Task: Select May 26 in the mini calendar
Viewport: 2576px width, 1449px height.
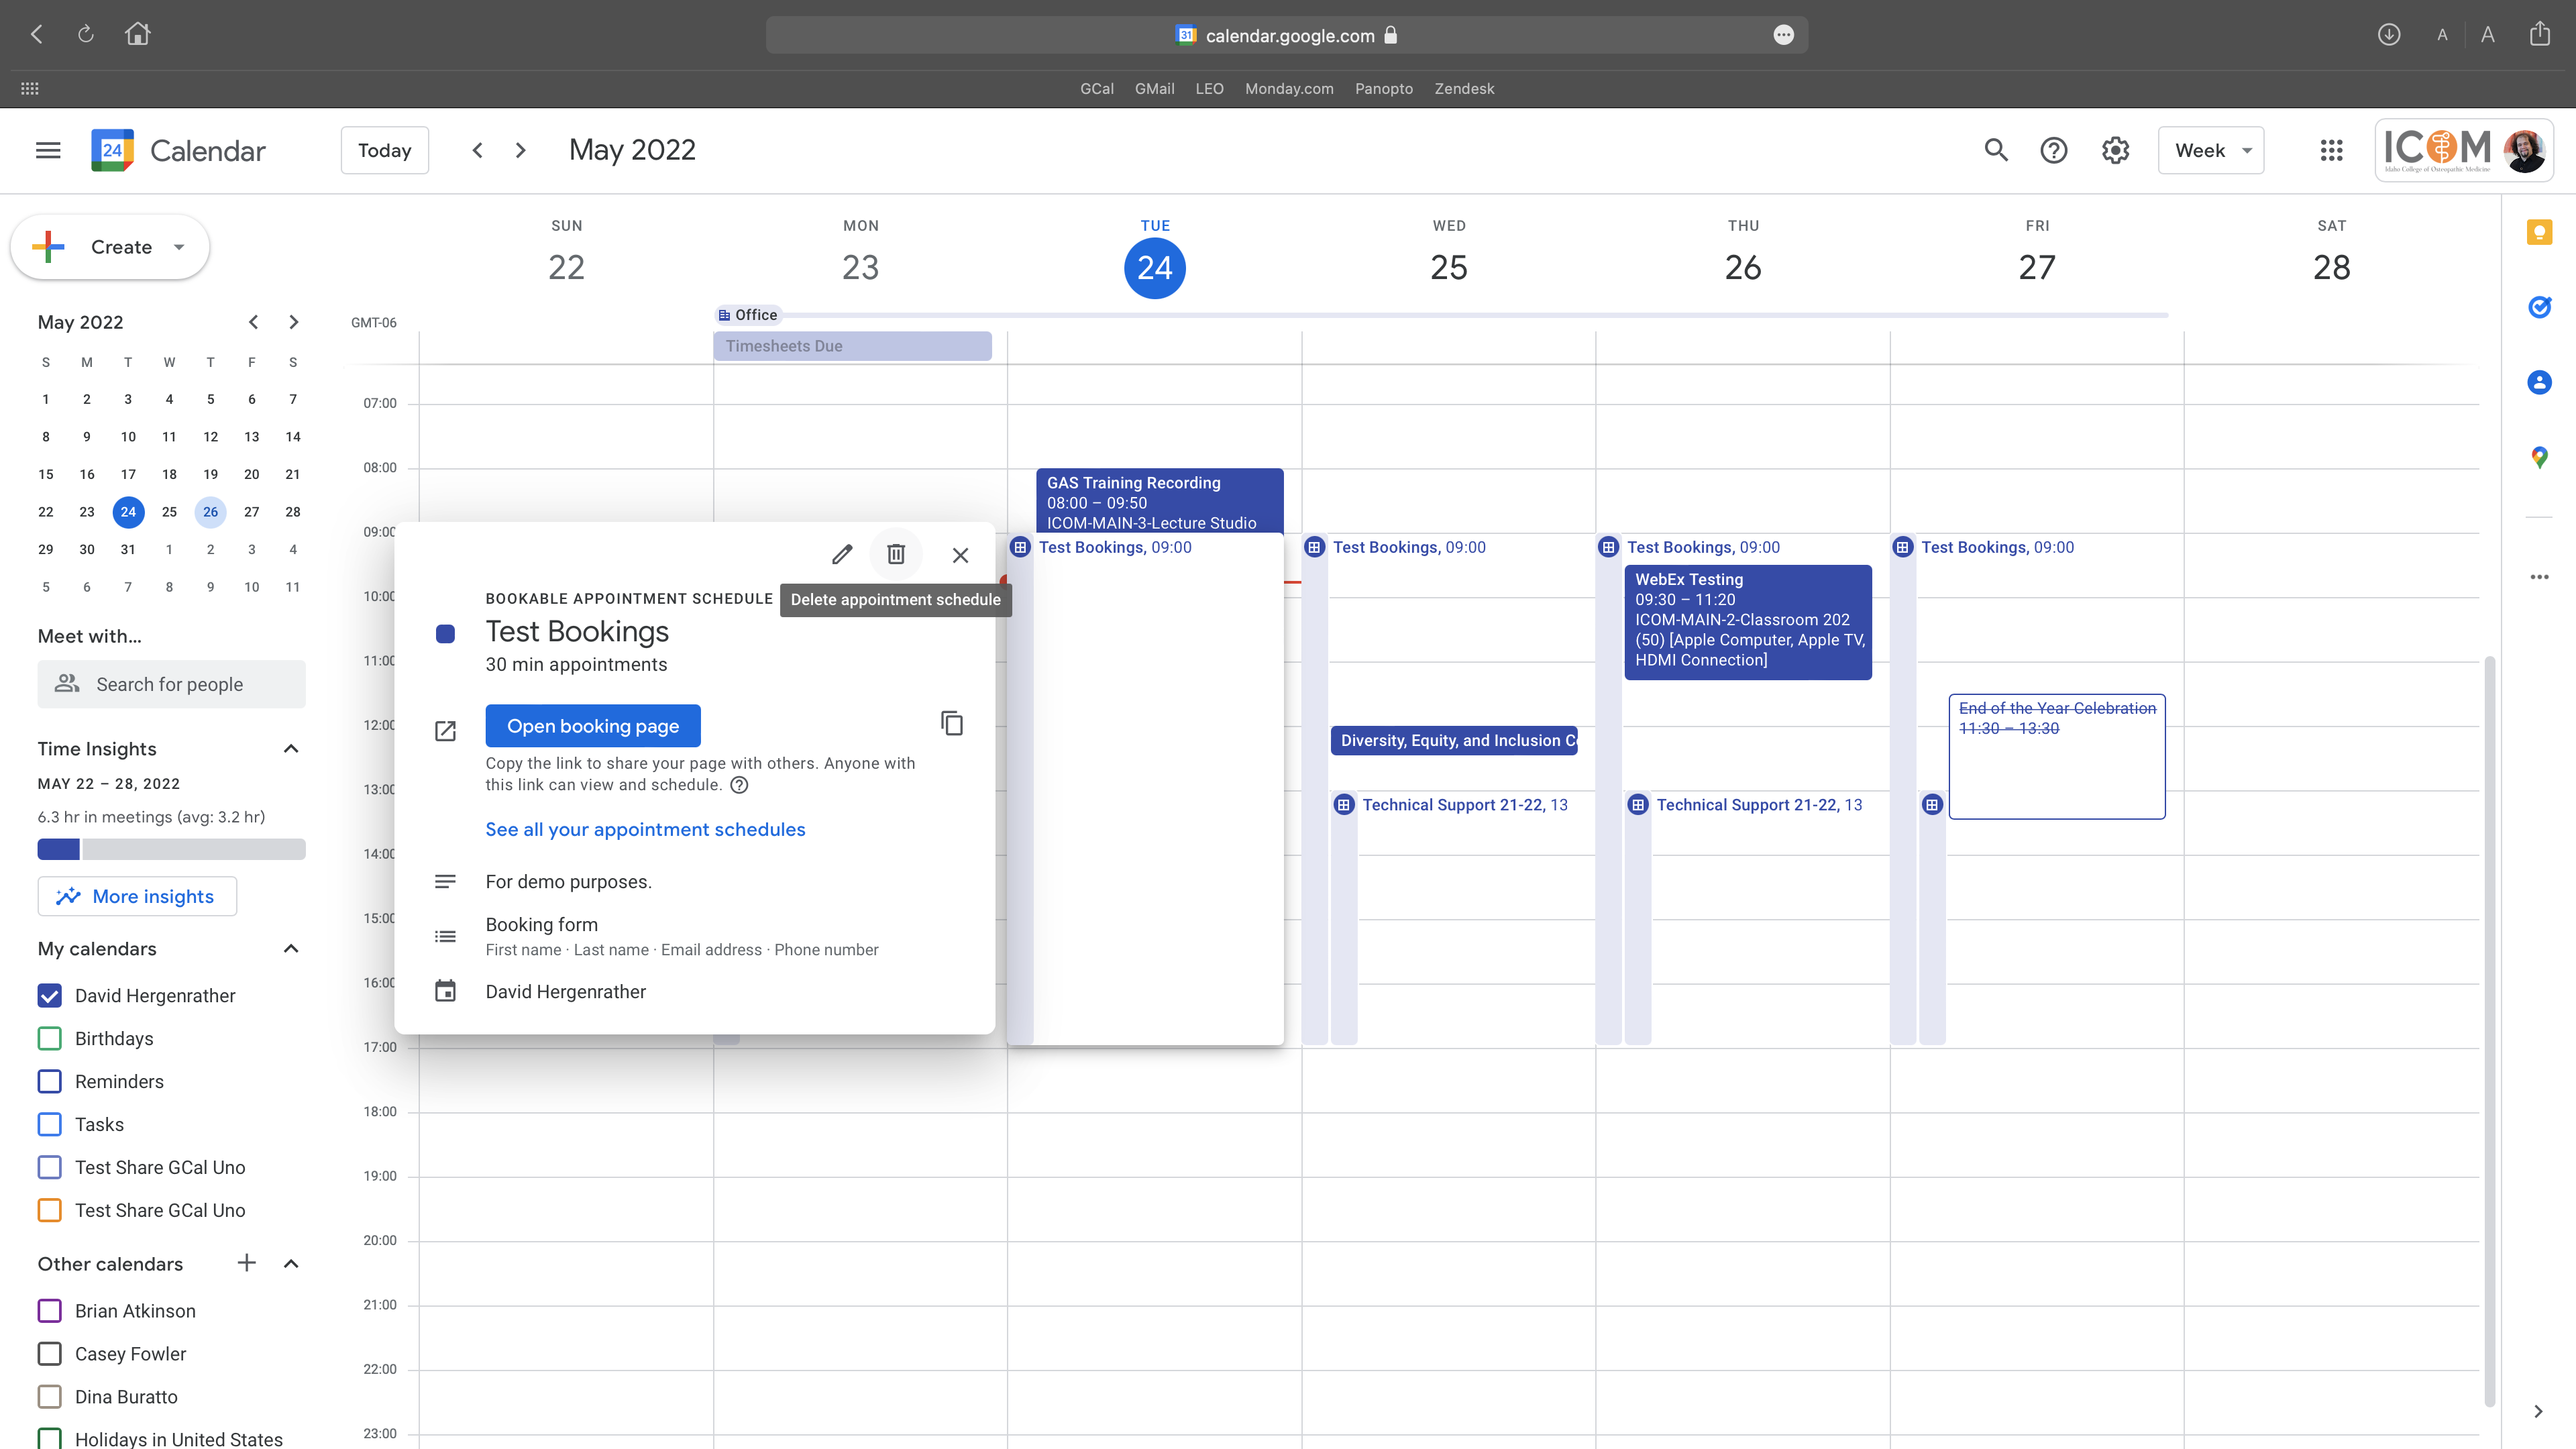Action: click(x=210, y=512)
